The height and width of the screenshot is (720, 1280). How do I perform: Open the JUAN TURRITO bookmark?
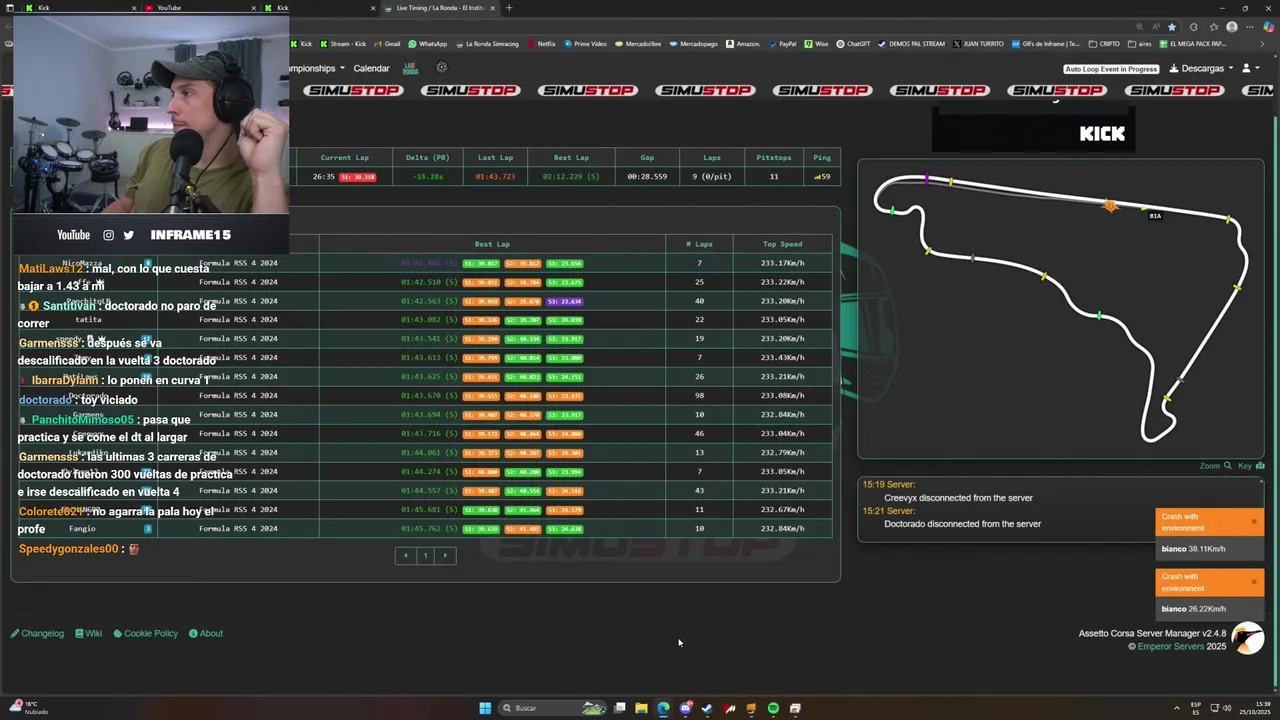978,44
